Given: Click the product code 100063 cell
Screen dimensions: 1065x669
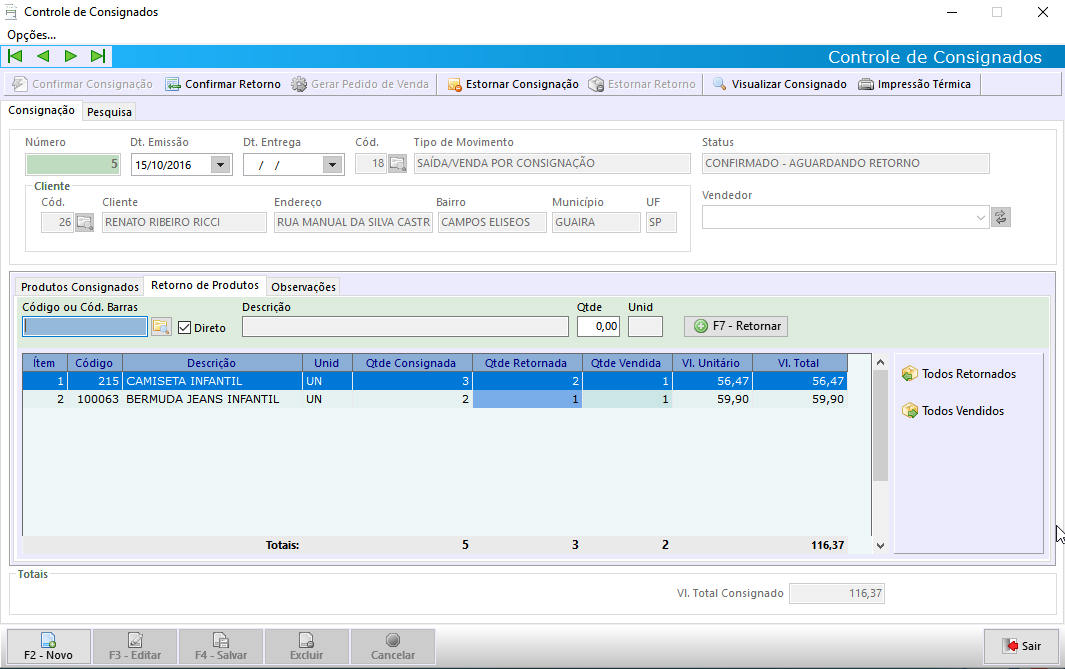Looking at the screenshot, I should tap(94, 399).
